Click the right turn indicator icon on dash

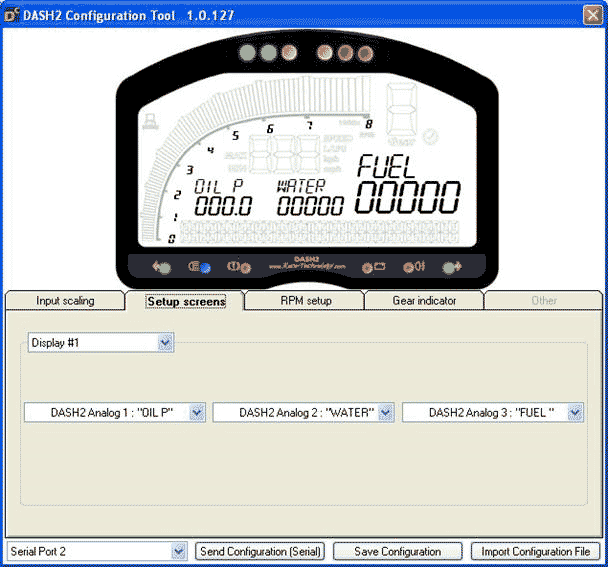451,267
